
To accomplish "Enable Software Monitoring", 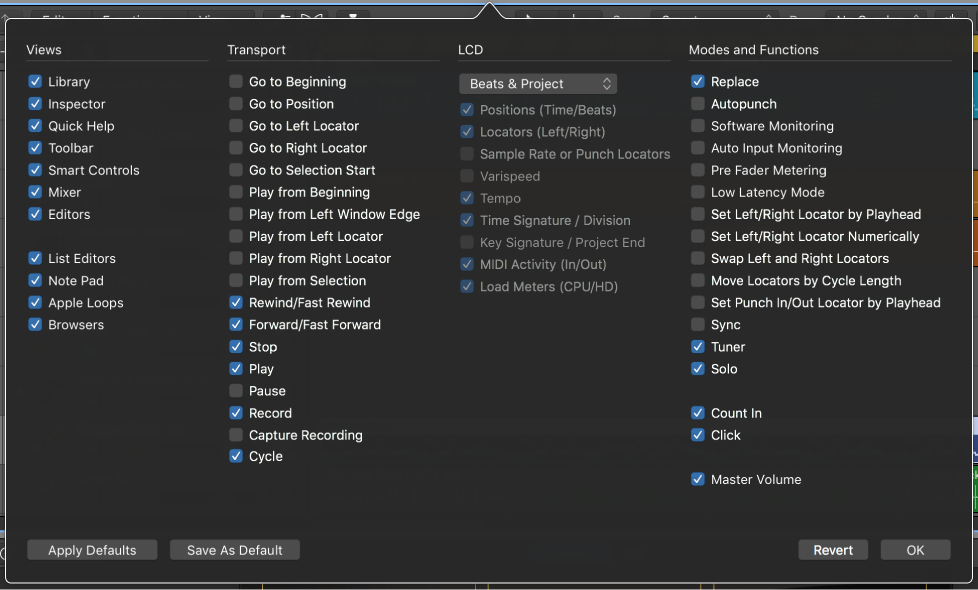I will 697,125.
